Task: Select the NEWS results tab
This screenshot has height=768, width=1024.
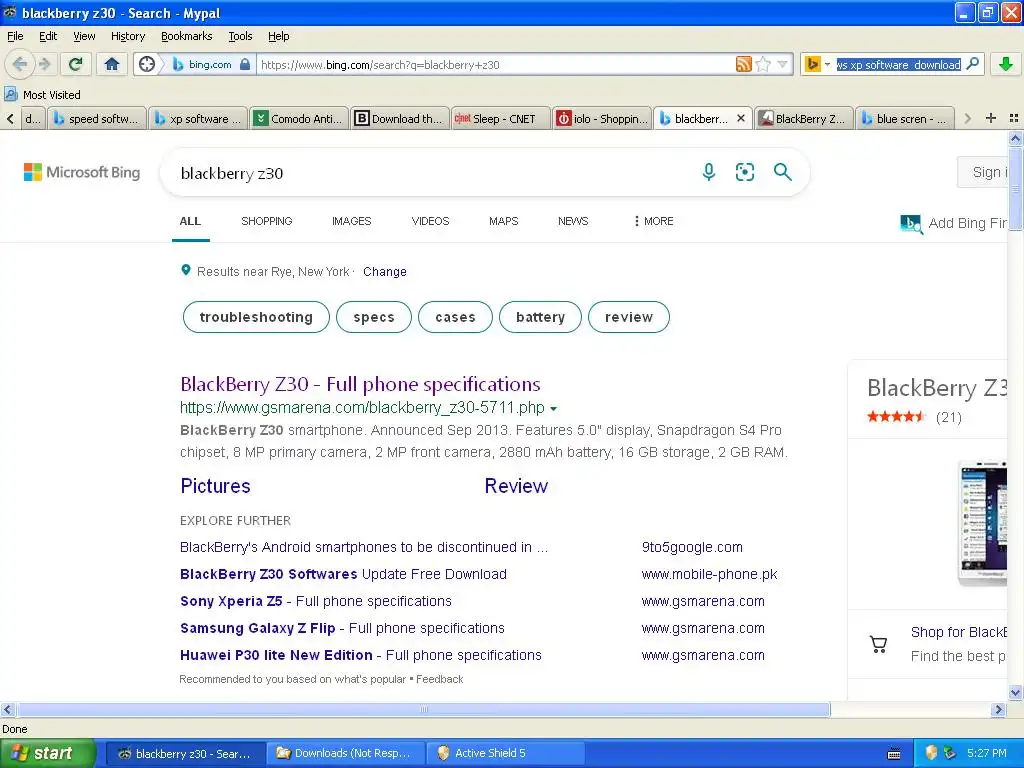Action: [573, 221]
